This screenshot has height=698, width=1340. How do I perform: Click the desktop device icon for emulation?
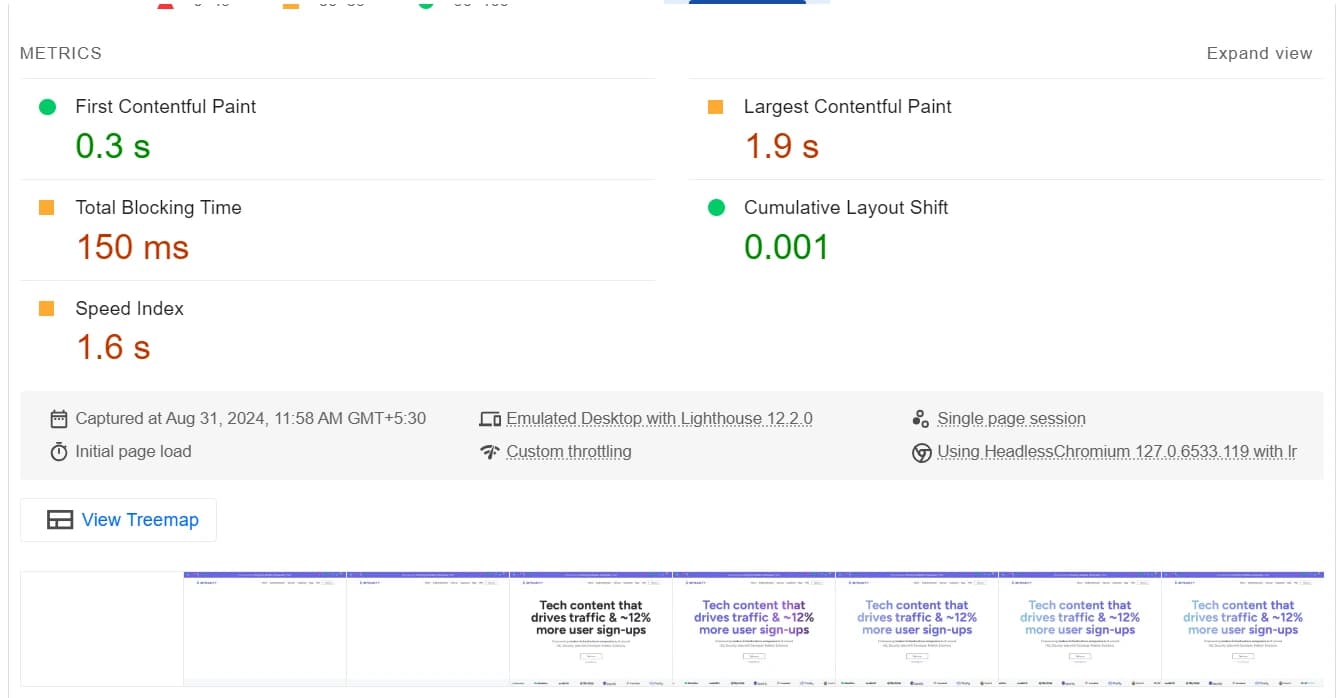[x=490, y=419]
